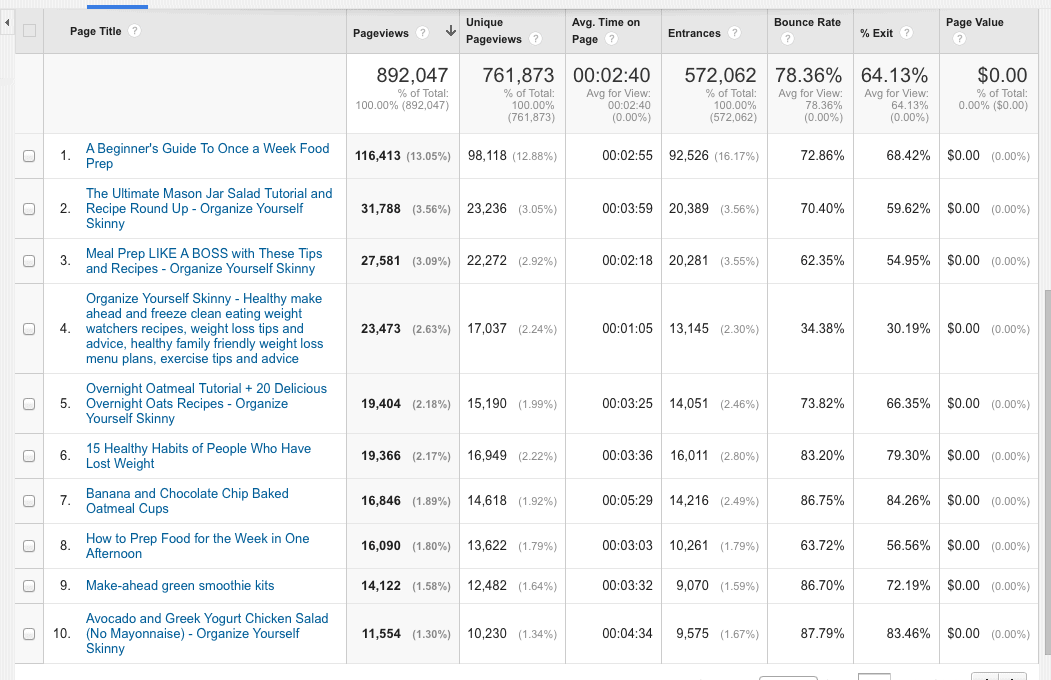Click the time on page cell 00:05:29
Image resolution: width=1051 pixels, height=680 pixels.
point(627,500)
